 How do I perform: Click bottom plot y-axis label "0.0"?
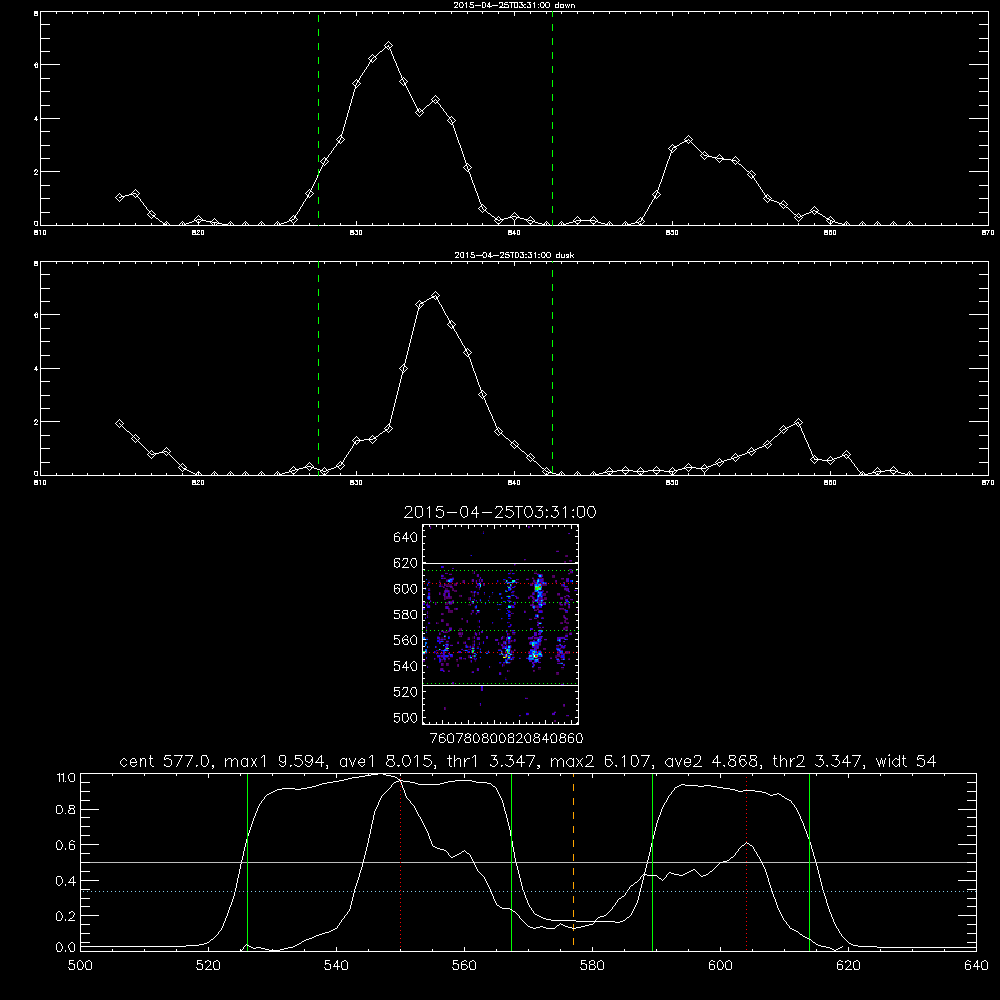(66, 947)
